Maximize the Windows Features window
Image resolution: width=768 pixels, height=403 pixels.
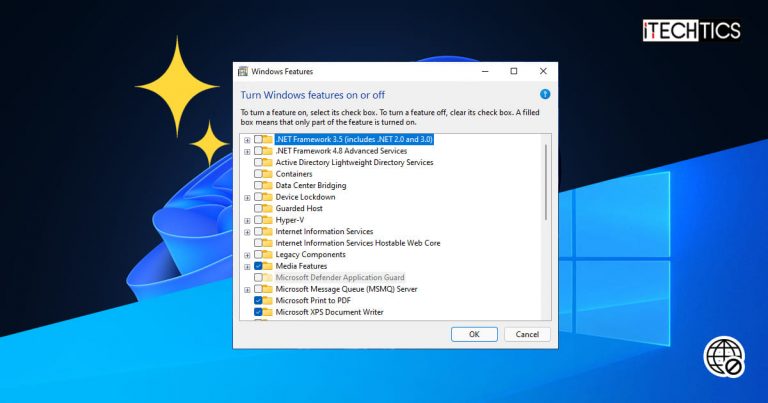pyautogui.click(x=514, y=71)
